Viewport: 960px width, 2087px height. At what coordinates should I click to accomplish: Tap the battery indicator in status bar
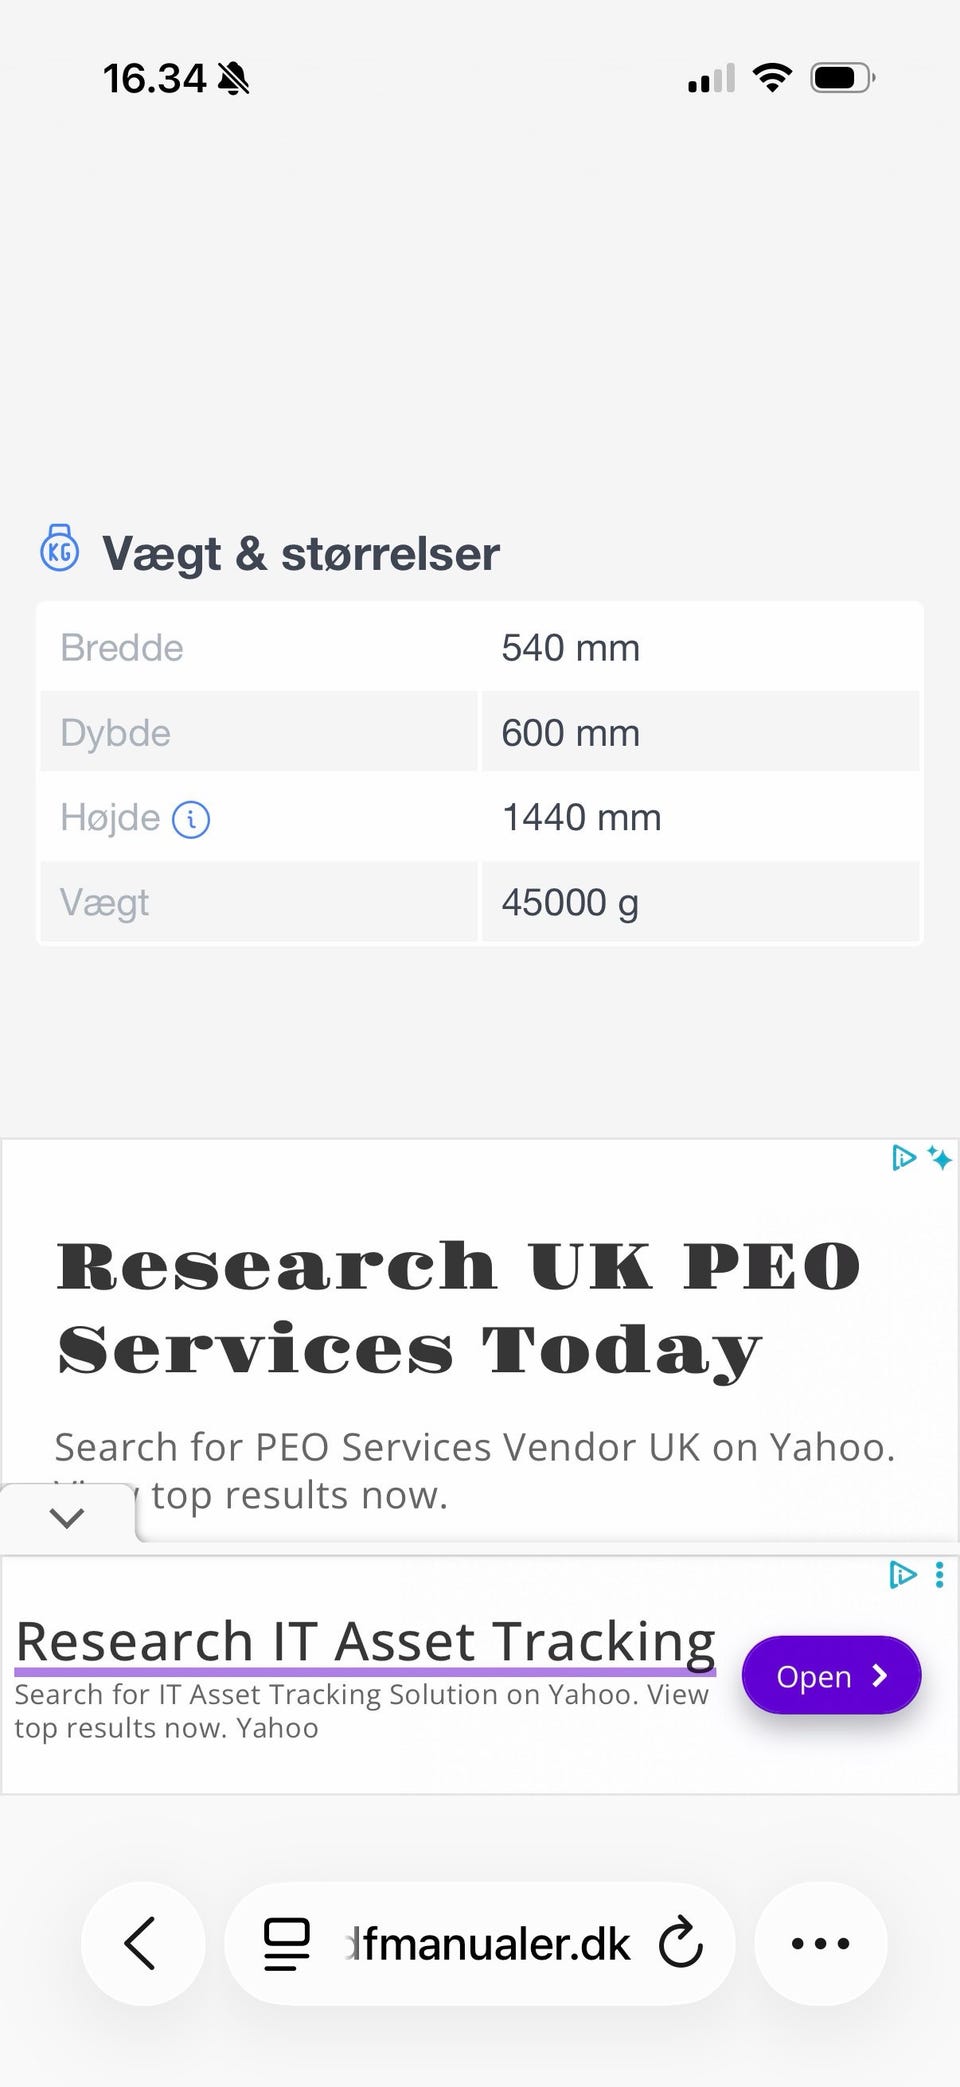pyautogui.click(x=842, y=78)
